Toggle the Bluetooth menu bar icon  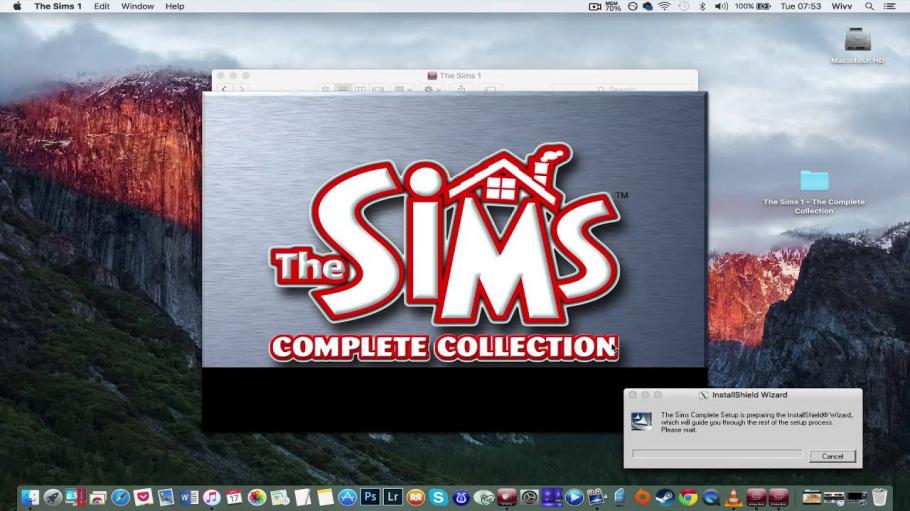coord(701,6)
